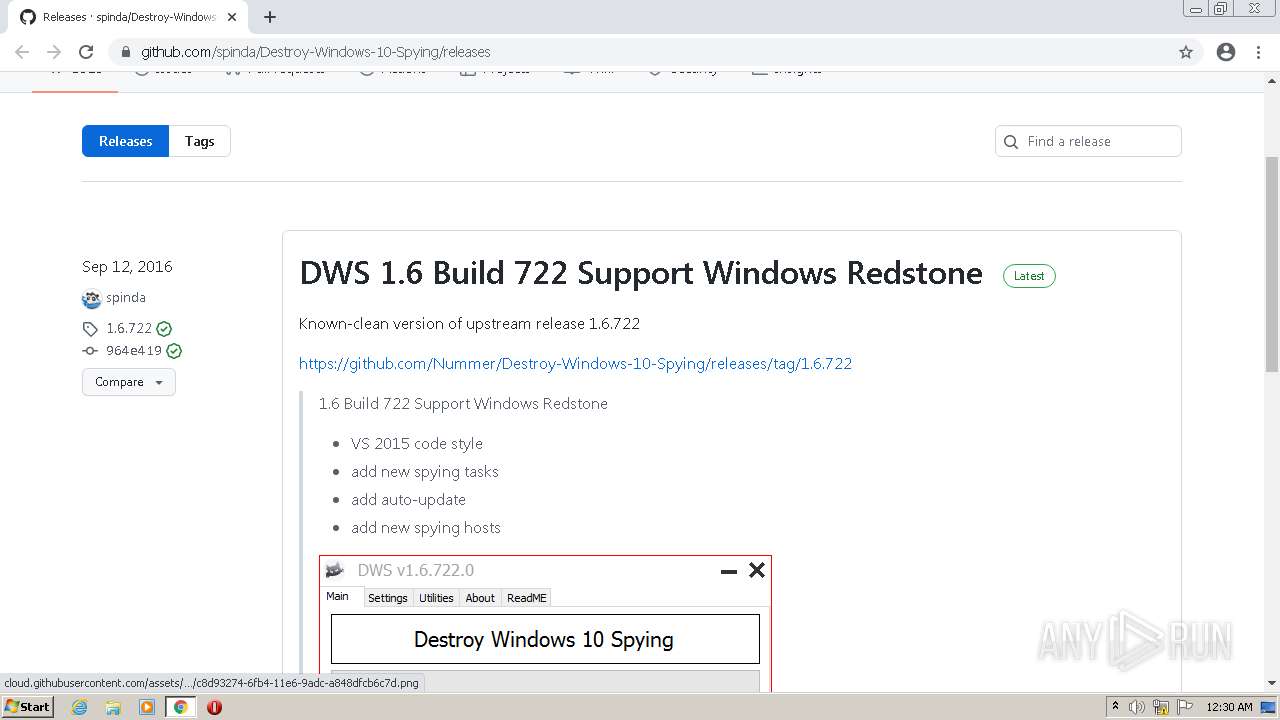This screenshot has width=1280, height=720.
Task: Click the verified badge next to tag 1.6.722
Action: (x=164, y=329)
